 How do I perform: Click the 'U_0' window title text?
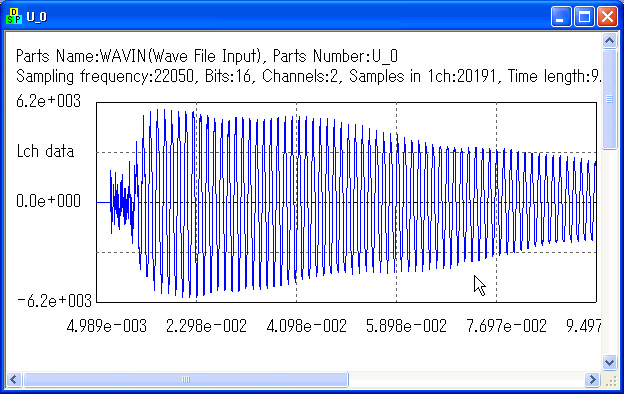point(37,17)
